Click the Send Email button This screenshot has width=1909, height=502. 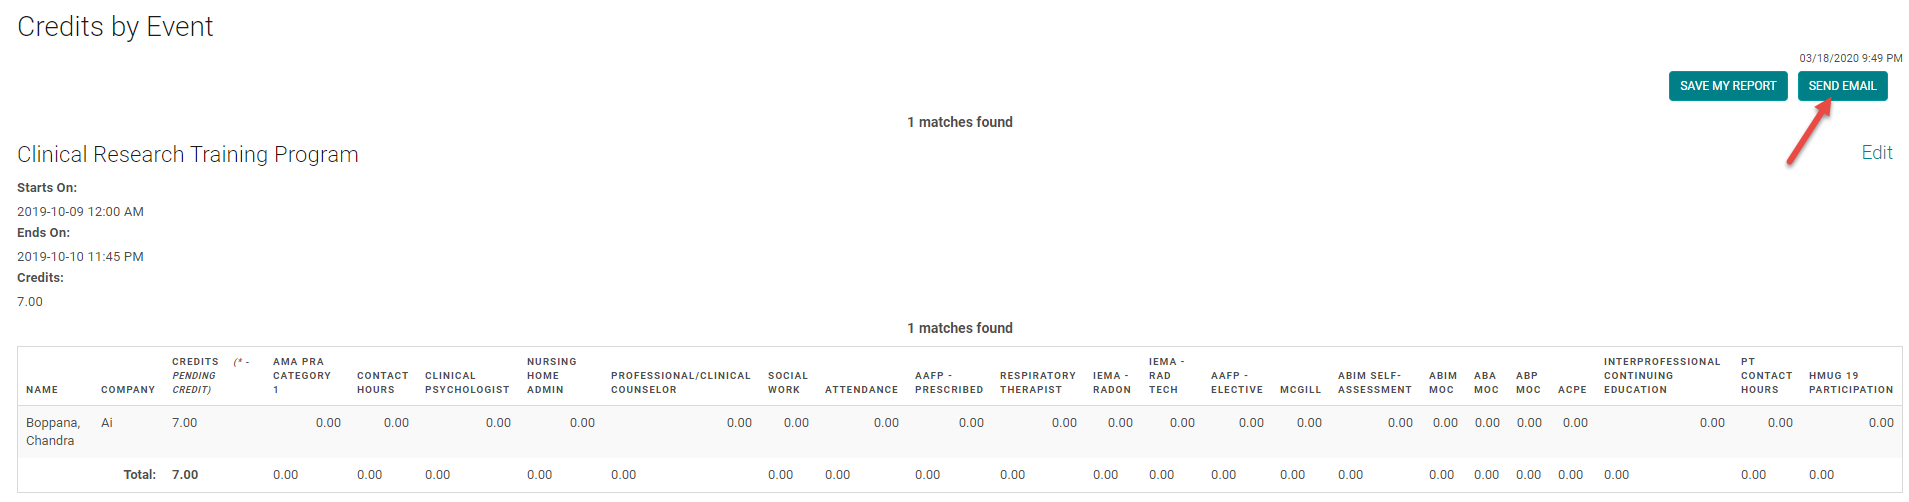[1842, 86]
